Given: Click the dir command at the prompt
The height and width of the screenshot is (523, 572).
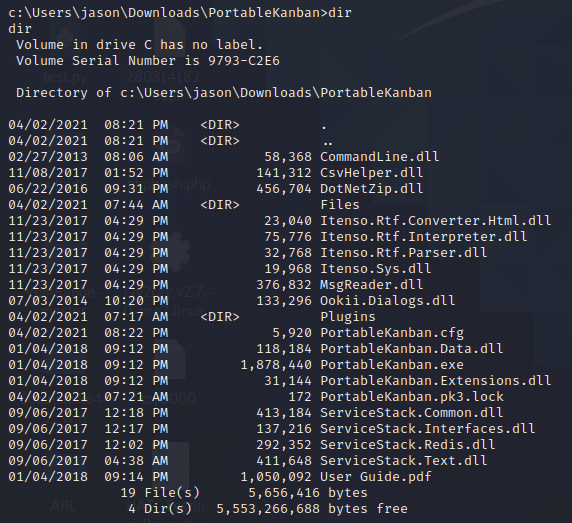Looking at the screenshot, I should coord(340,13).
